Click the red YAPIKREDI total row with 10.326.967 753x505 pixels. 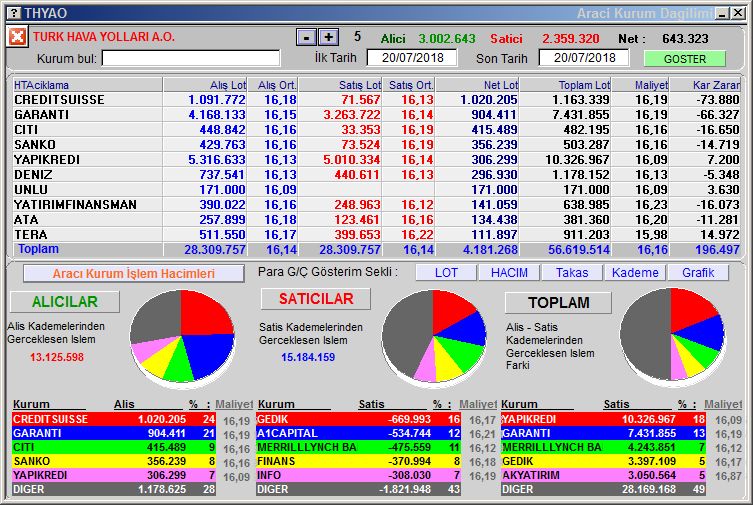[604, 419]
